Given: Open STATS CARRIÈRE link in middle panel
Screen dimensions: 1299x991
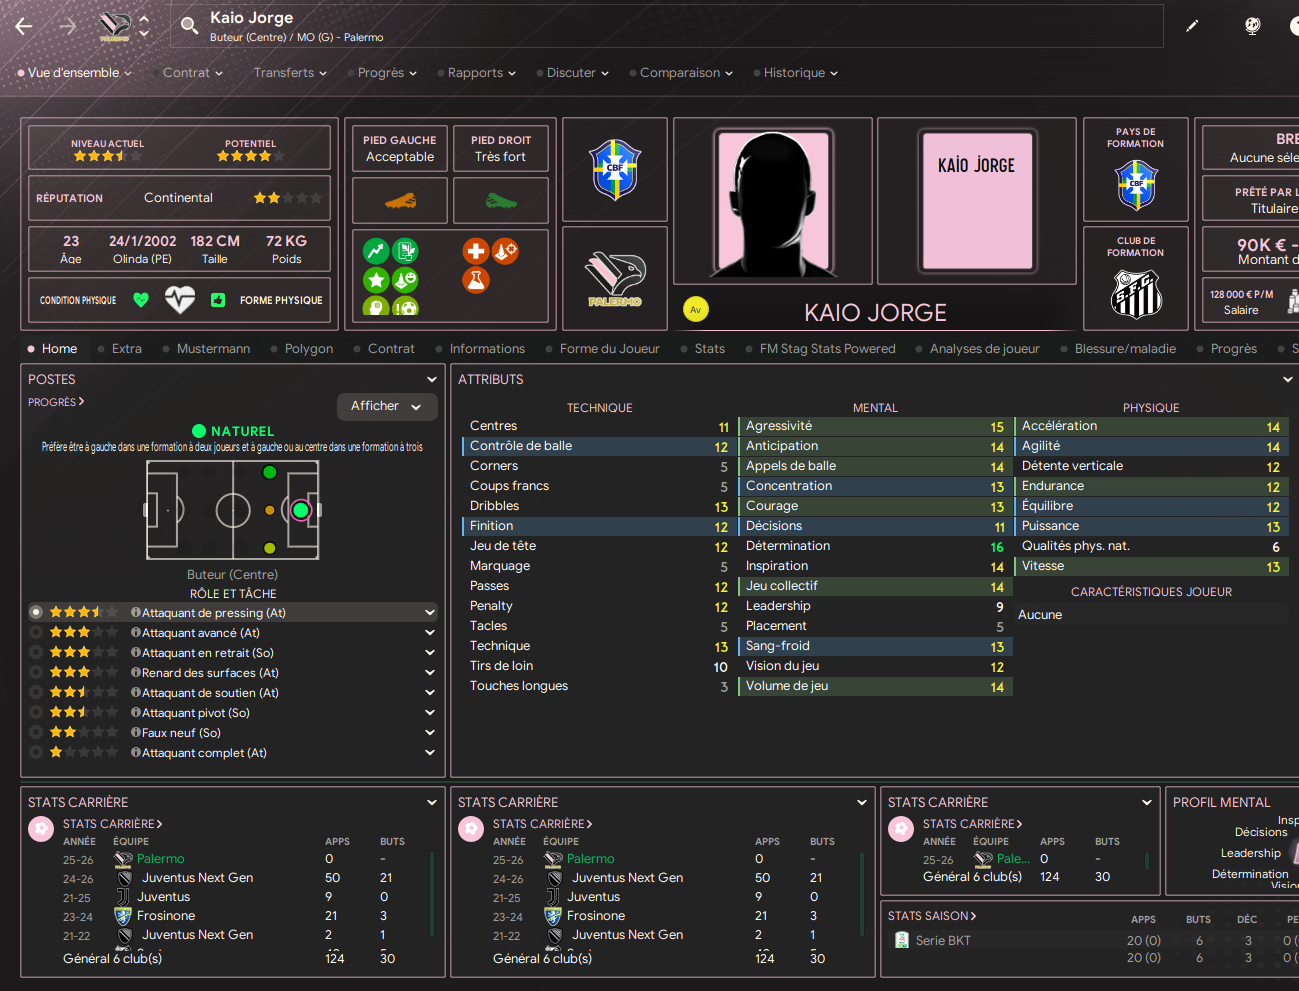Looking at the screenshot, I should pyautogui.click(x=542, y=824).
